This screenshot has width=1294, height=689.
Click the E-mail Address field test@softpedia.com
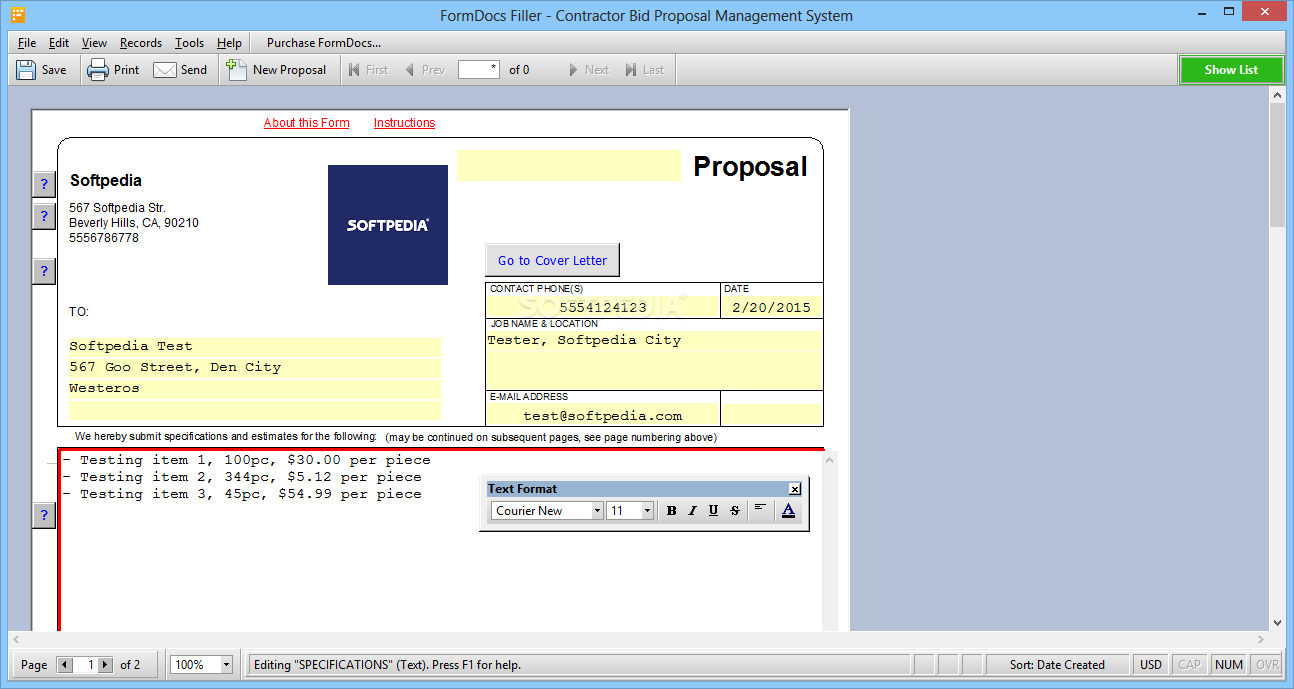[x=602, y=416]
